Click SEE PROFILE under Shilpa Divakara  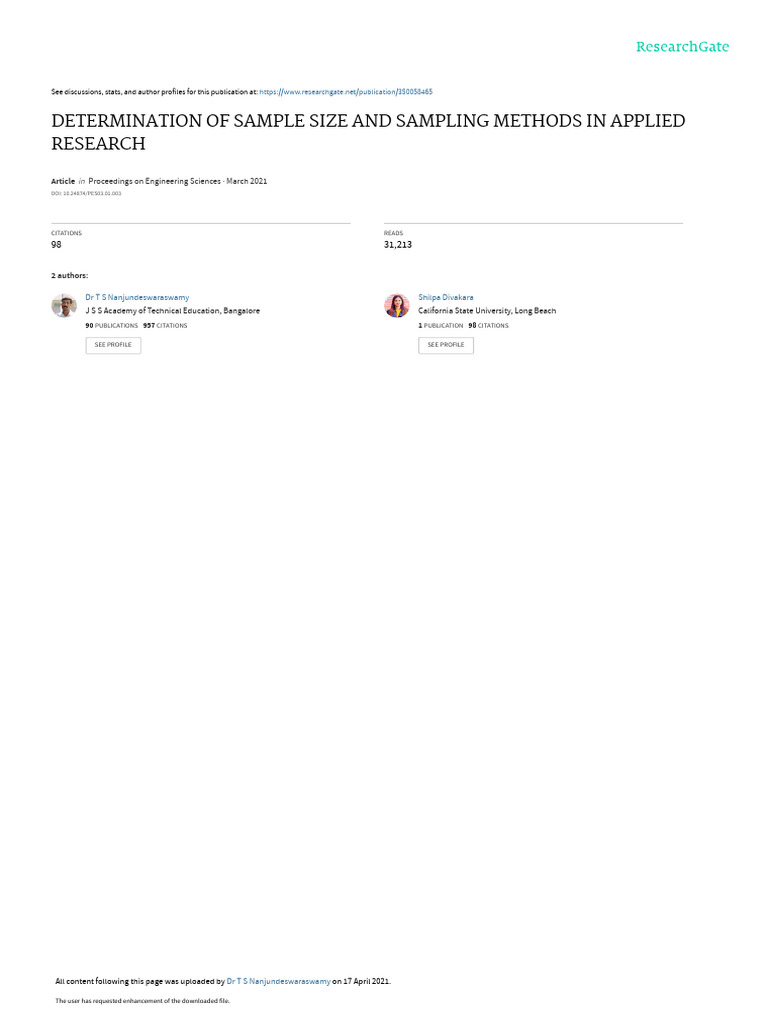click(446, 345)
